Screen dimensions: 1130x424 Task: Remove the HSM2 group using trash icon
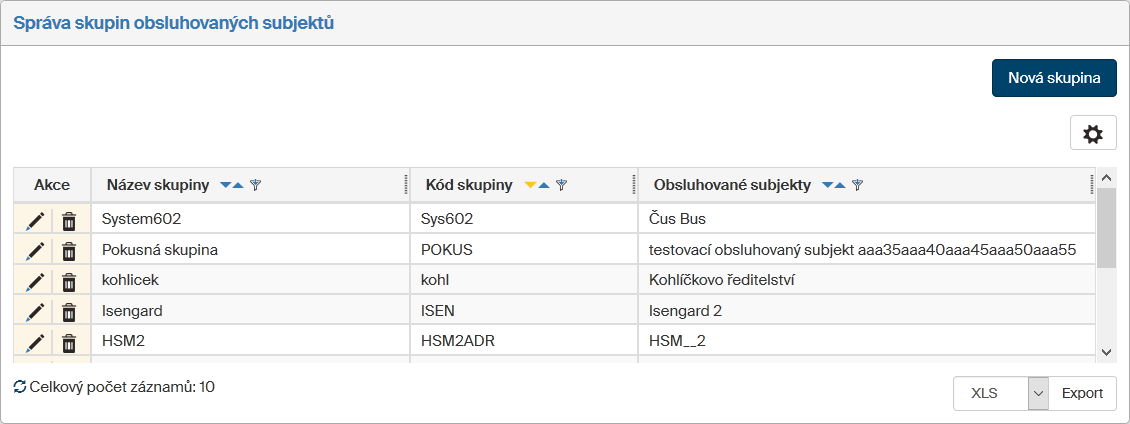pos(69,343)
